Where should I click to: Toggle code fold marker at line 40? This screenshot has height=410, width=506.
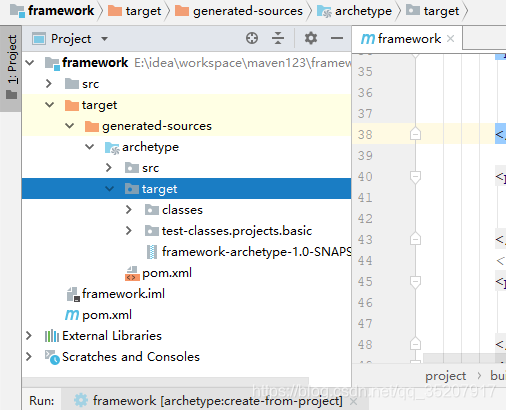pyautogui.click(x=415, y=177)
